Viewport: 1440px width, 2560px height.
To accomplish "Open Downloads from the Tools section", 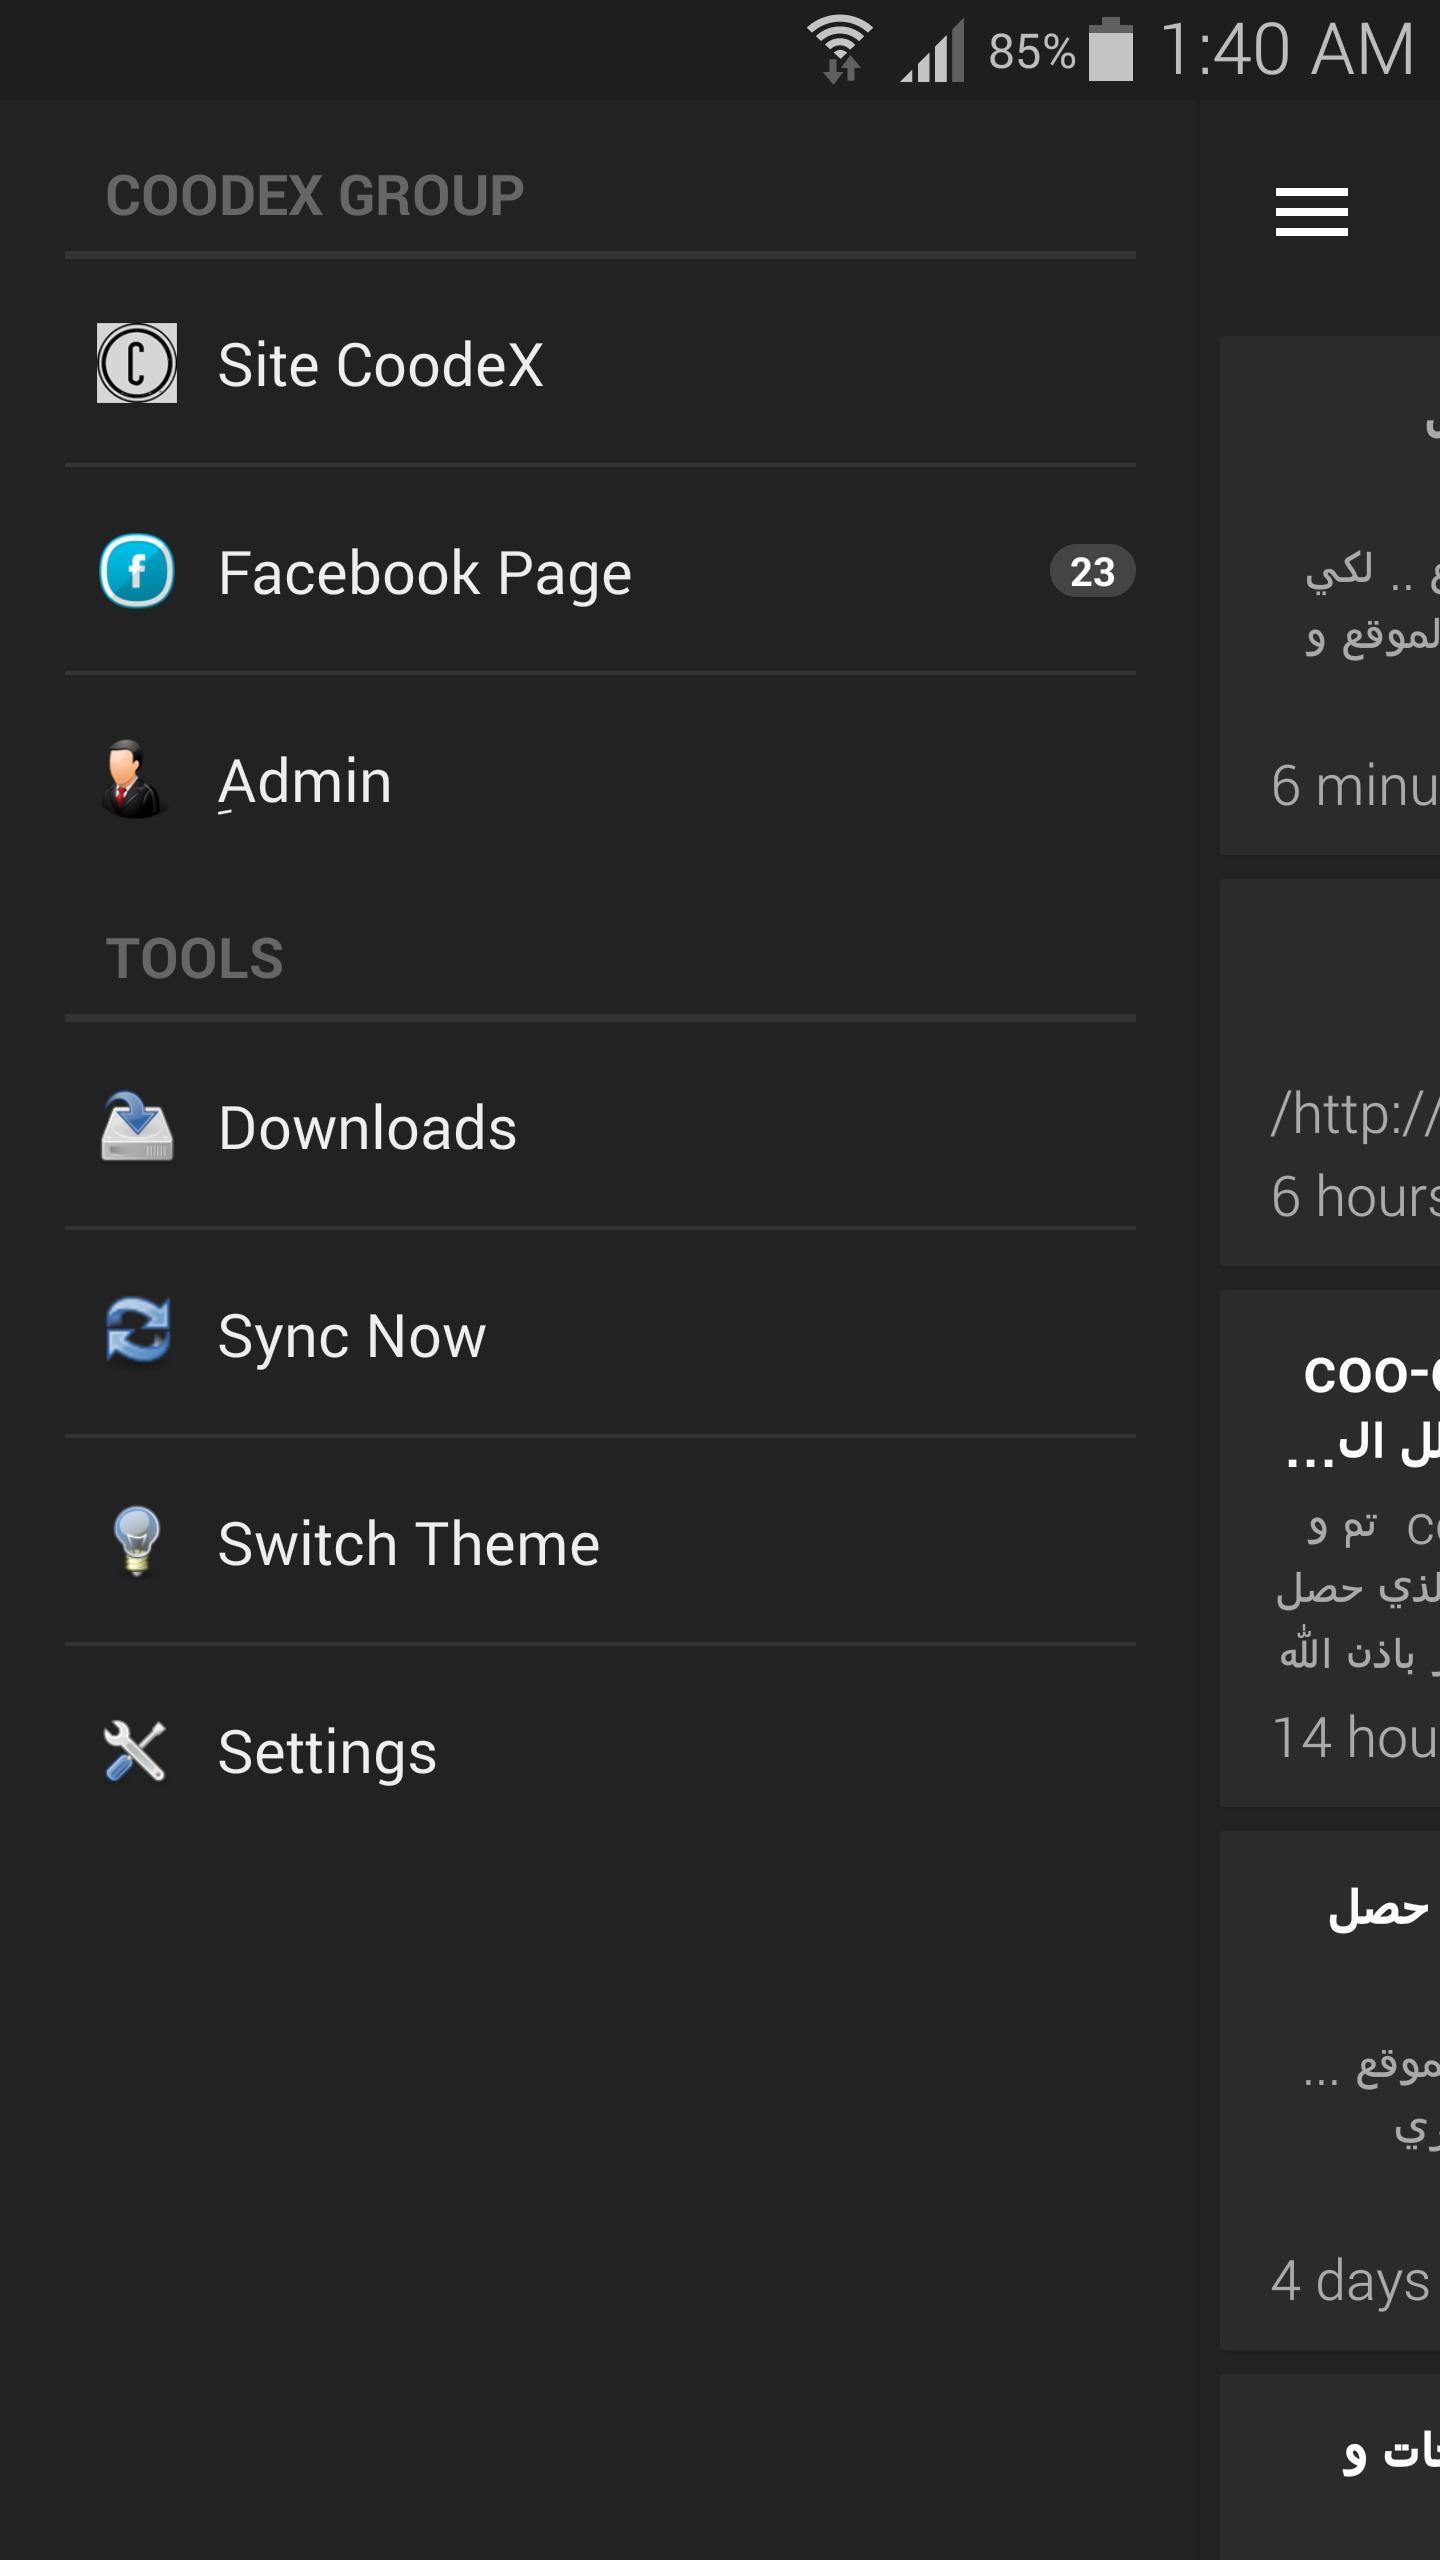I will [367, 1129].
